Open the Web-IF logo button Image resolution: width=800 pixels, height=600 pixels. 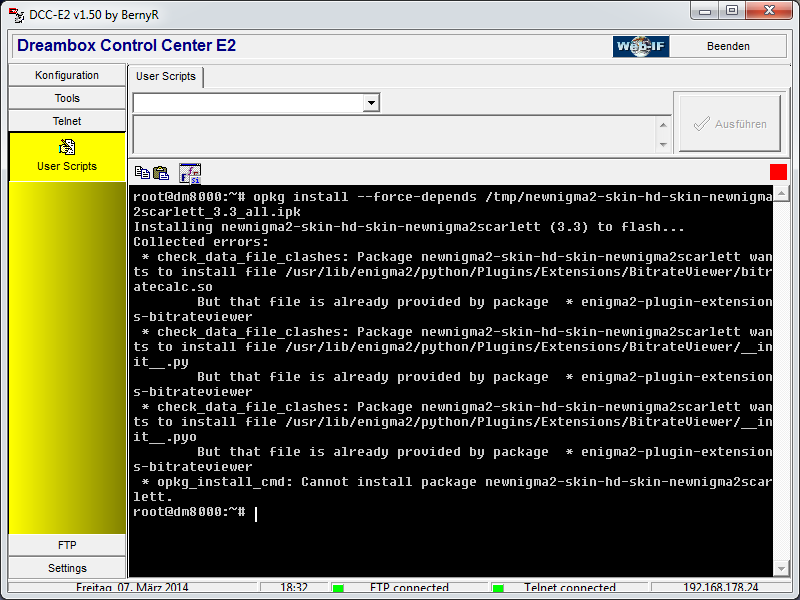click(641, 46)
